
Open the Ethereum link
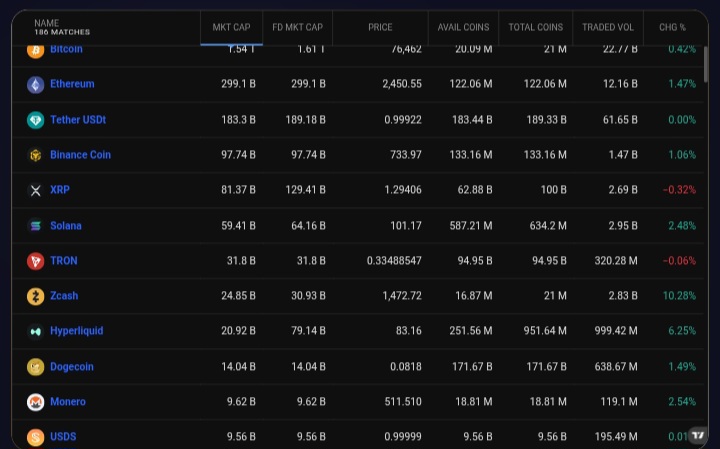tap(72, 84)
